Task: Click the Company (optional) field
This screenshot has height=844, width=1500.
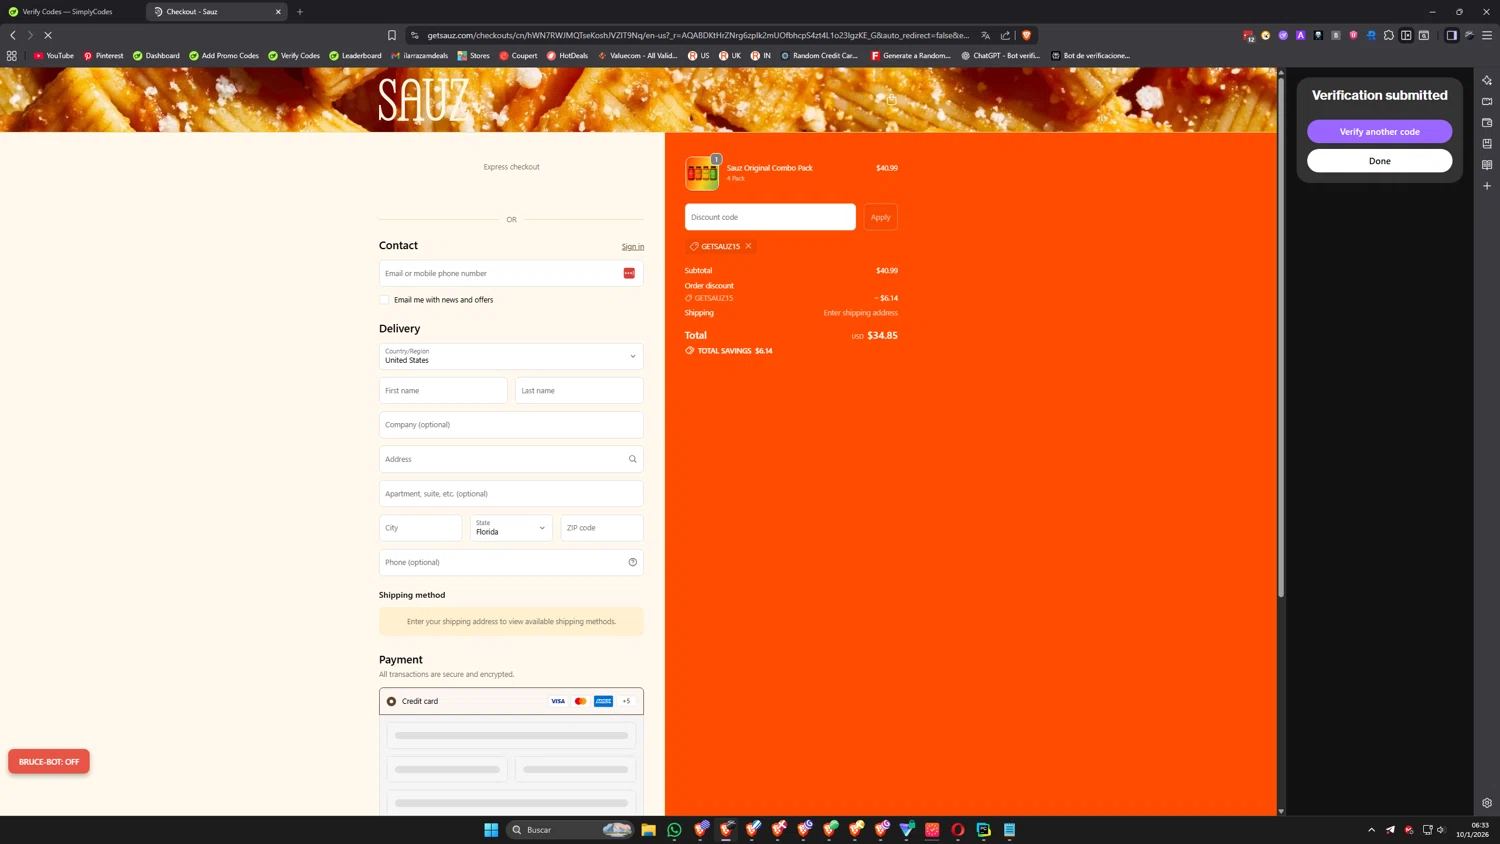Action: click(x=511, y=425)
